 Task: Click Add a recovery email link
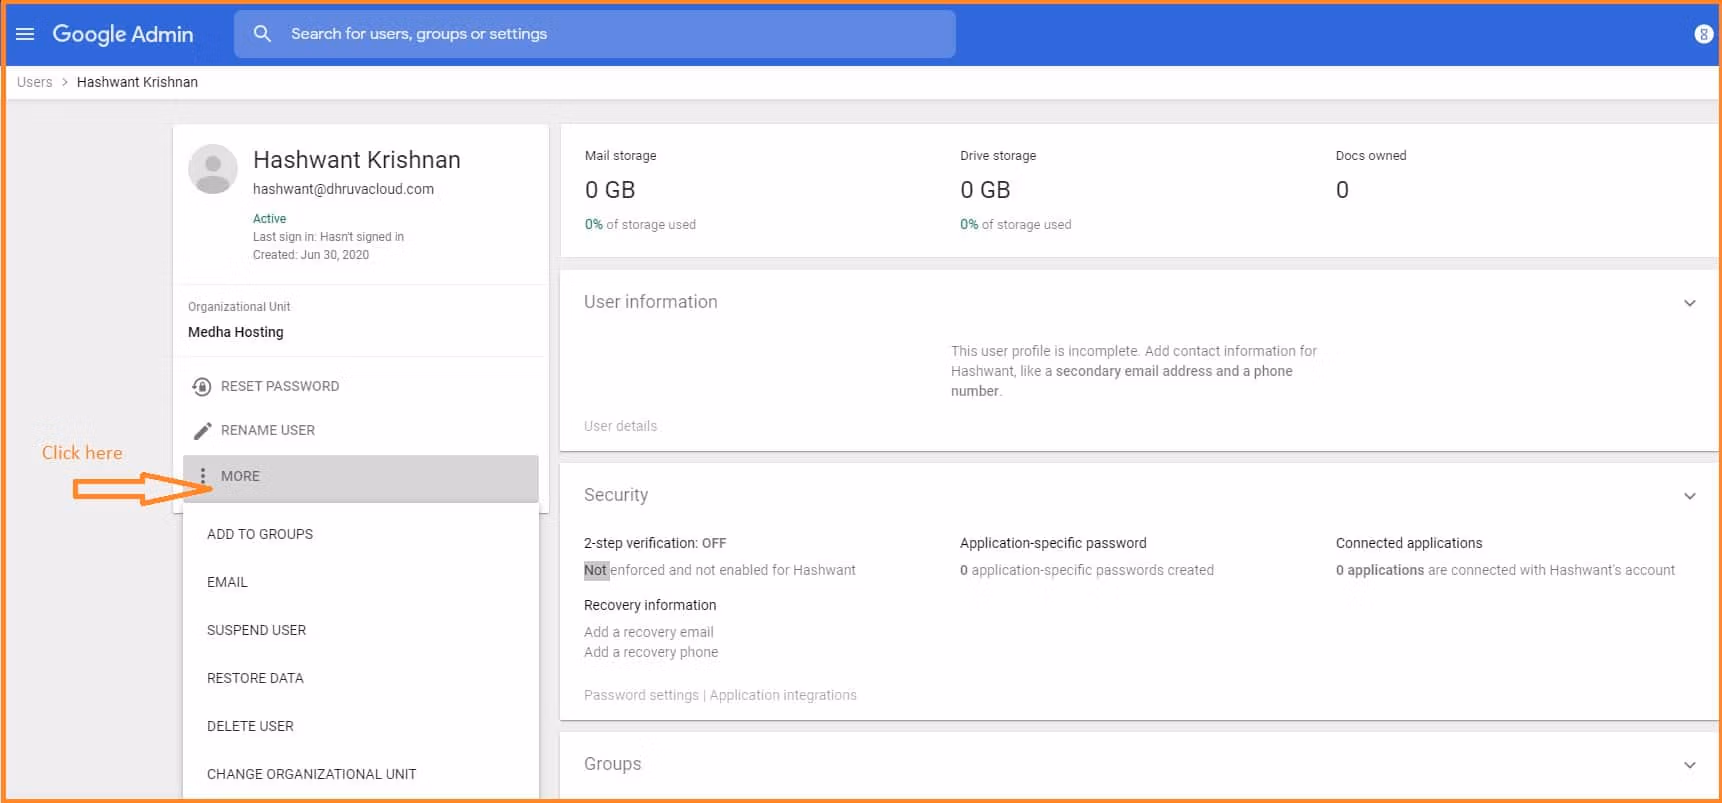(648, 633)
